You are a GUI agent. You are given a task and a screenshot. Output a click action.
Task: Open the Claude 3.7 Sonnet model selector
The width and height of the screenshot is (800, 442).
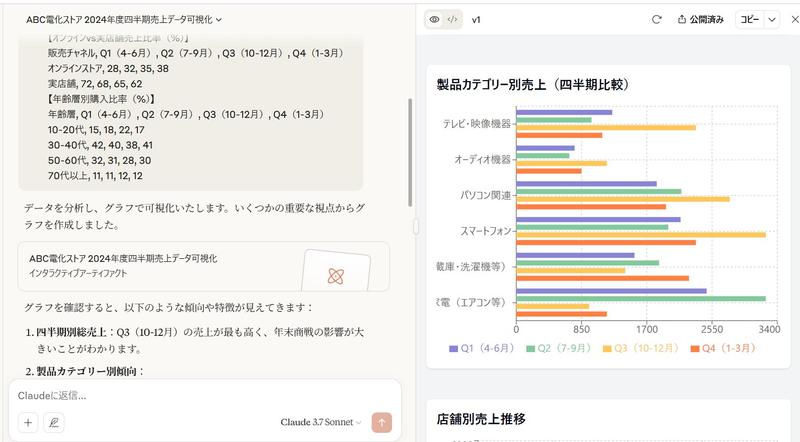[320, 422]
